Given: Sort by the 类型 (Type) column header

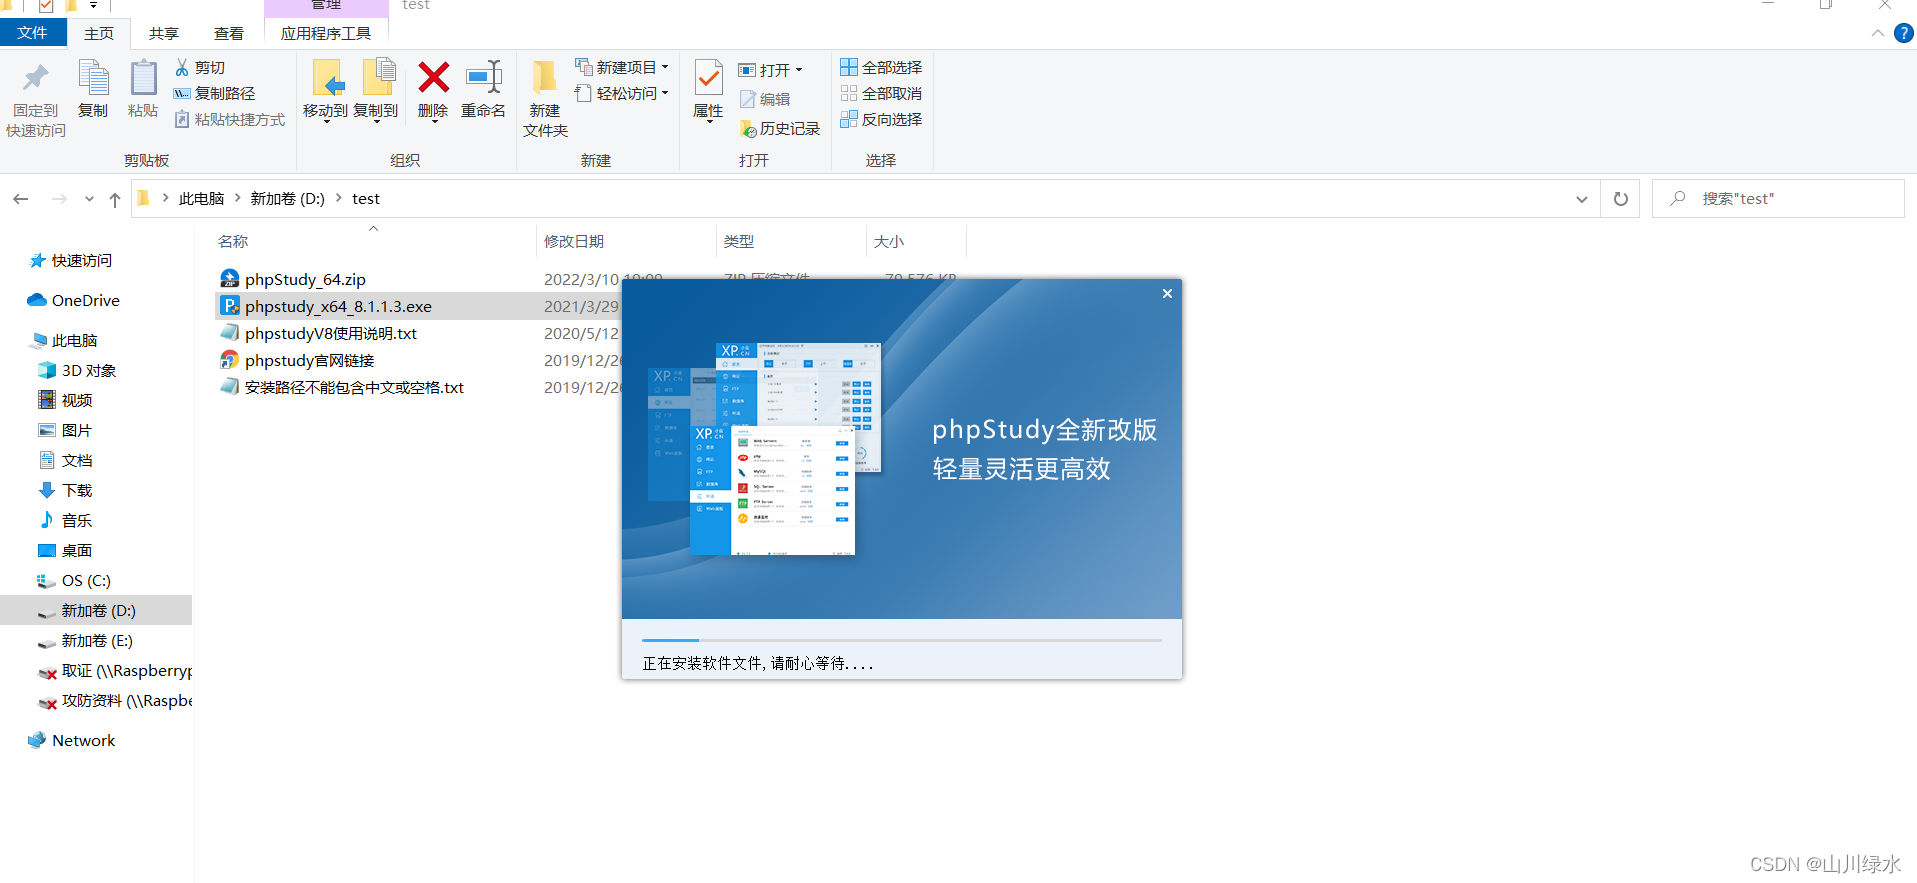Looking at the screenshot, I should tap(739, 241).
